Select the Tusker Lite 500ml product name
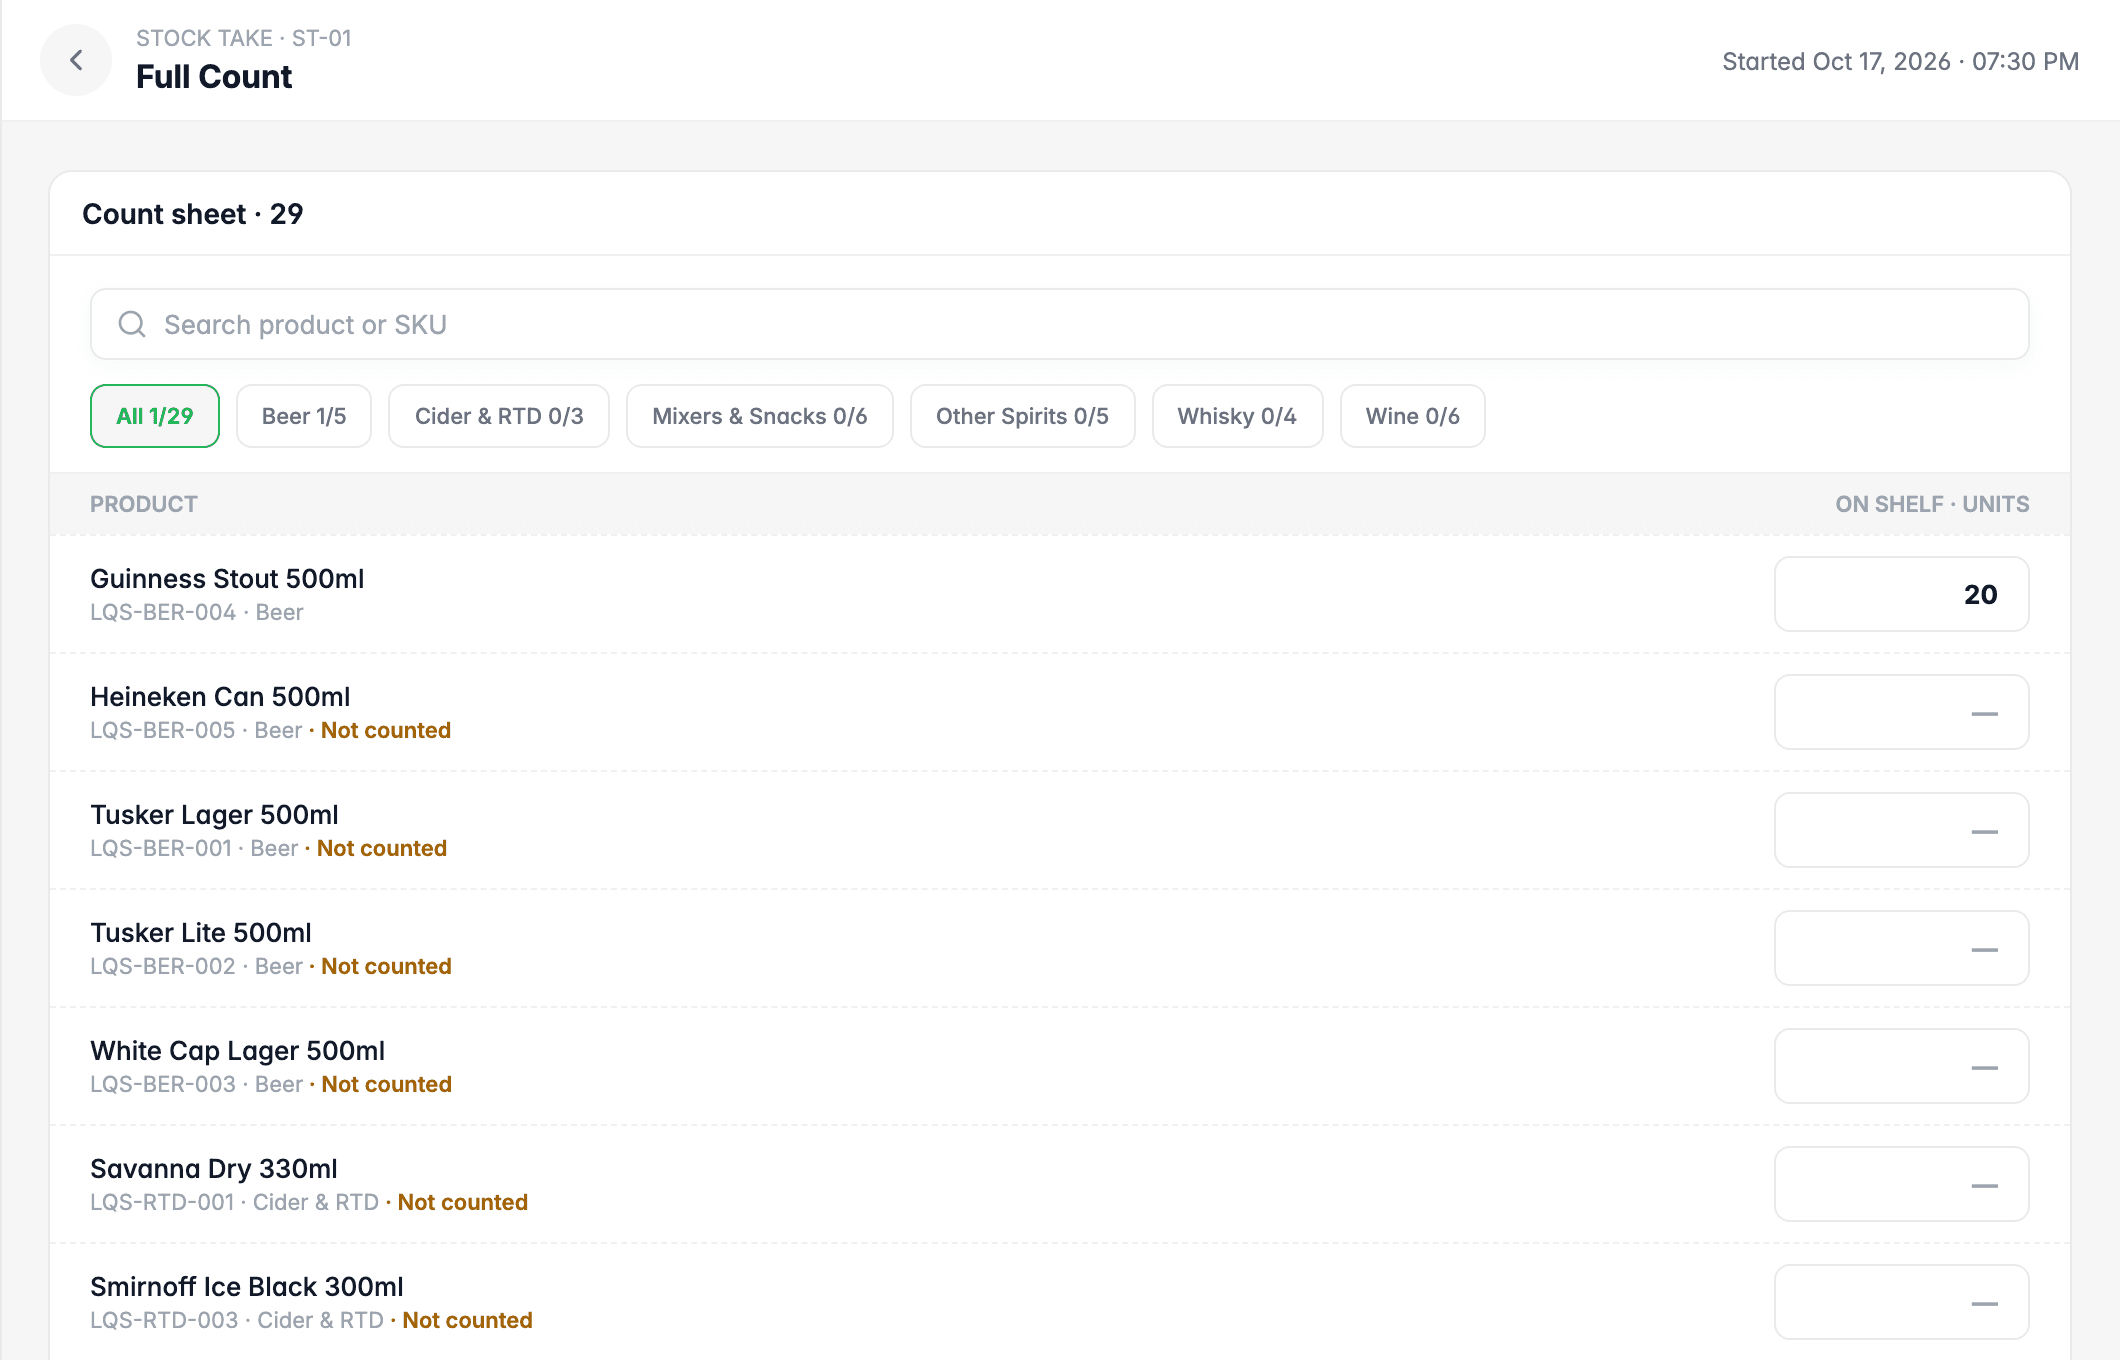 [201, 933]
